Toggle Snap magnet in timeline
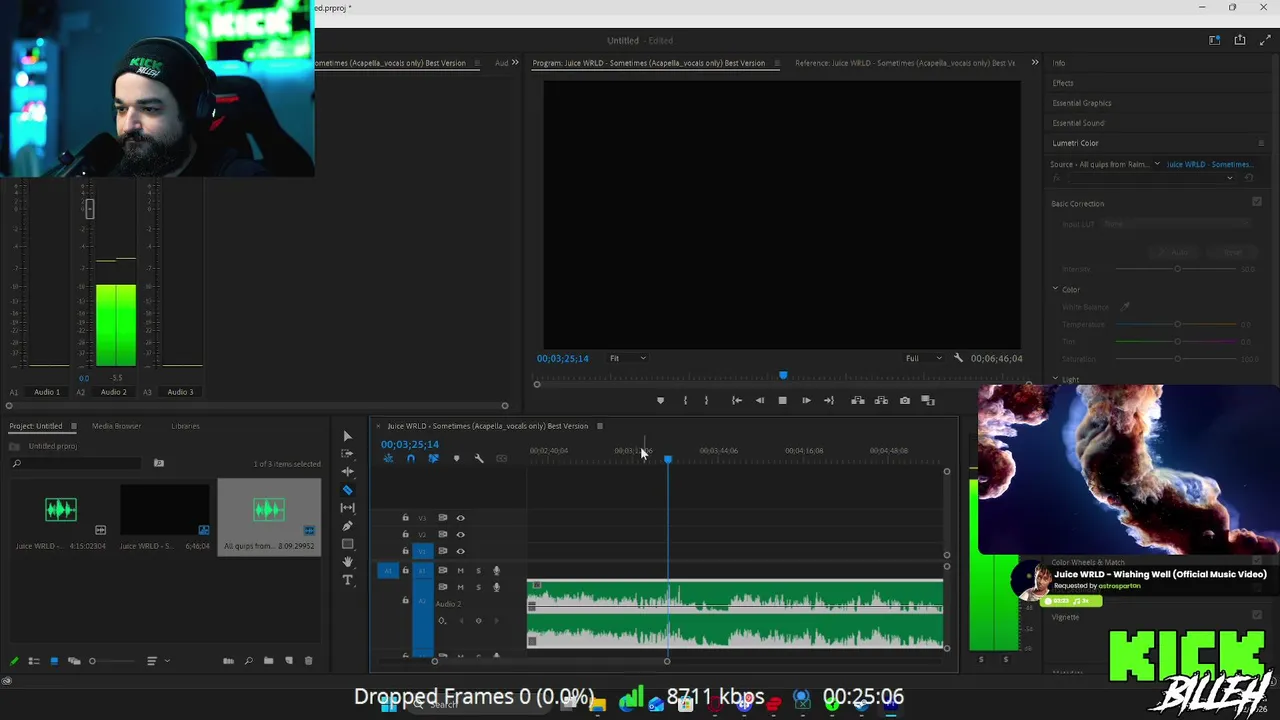Viewport: 1280px width, 720px height. [410, 459]
